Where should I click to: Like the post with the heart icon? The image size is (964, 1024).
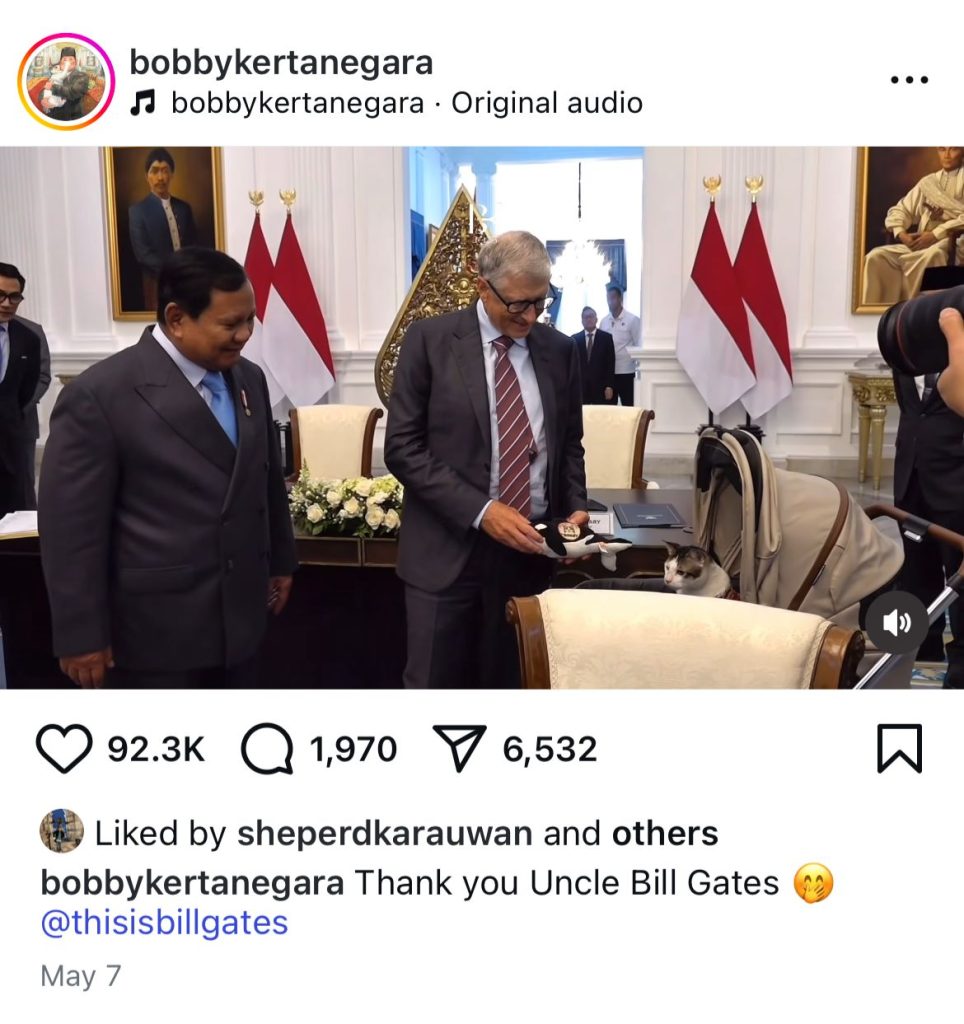(x=63, y=748)
